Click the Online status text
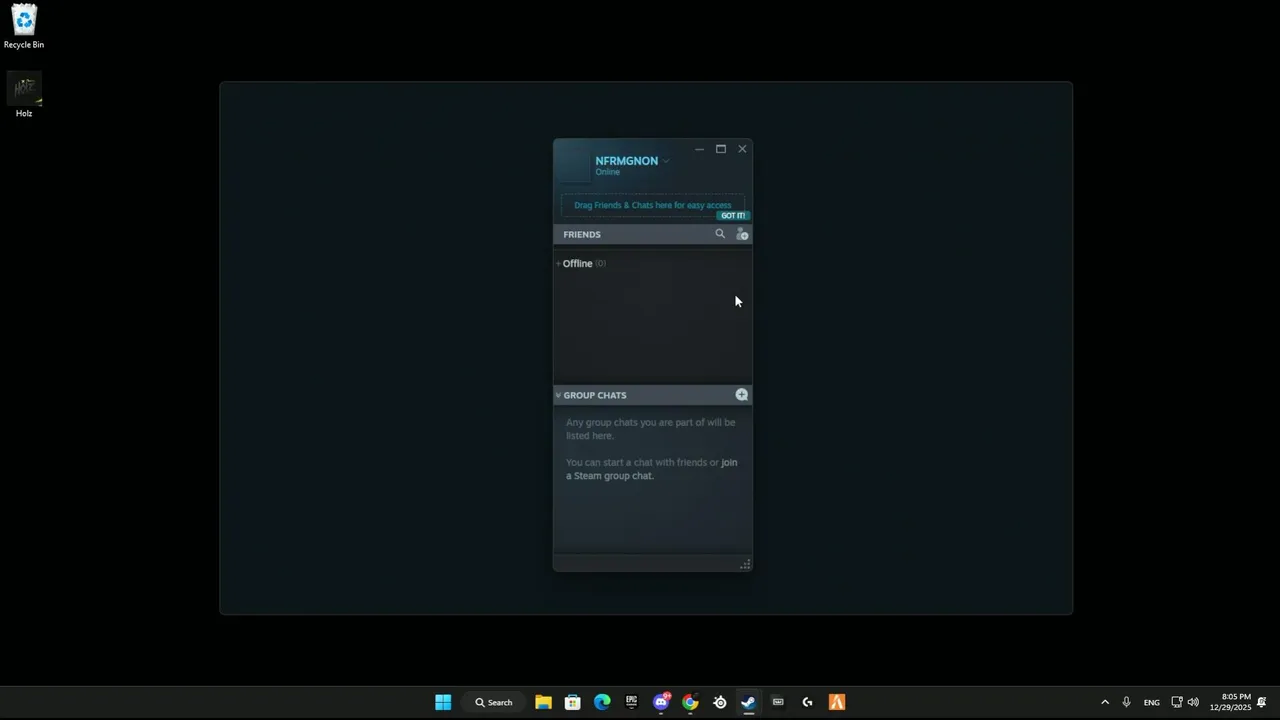1280x720 pixels. click(608, 172)
